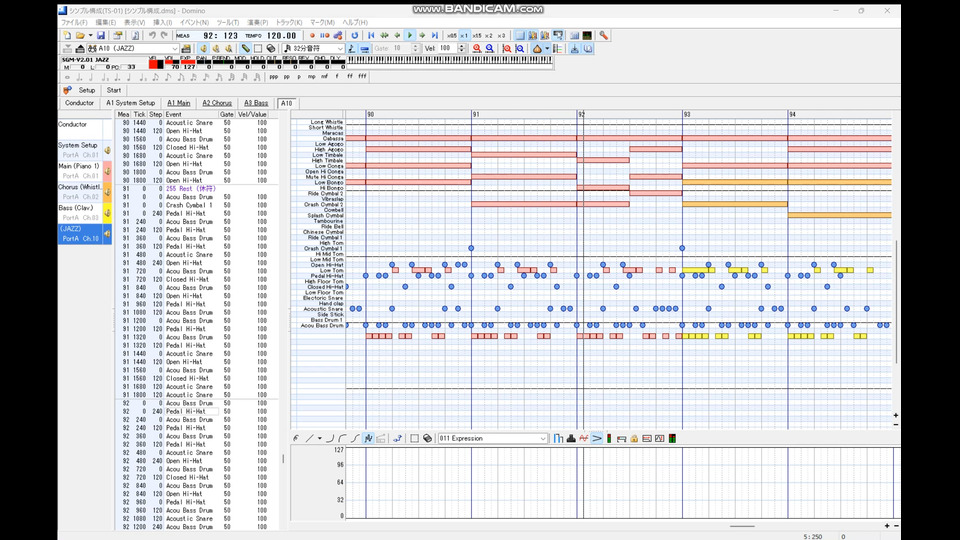This screenshot has height=540, width=960.
Task: Select the Eraser tool in main toolbar
Action: coord(271,48)
